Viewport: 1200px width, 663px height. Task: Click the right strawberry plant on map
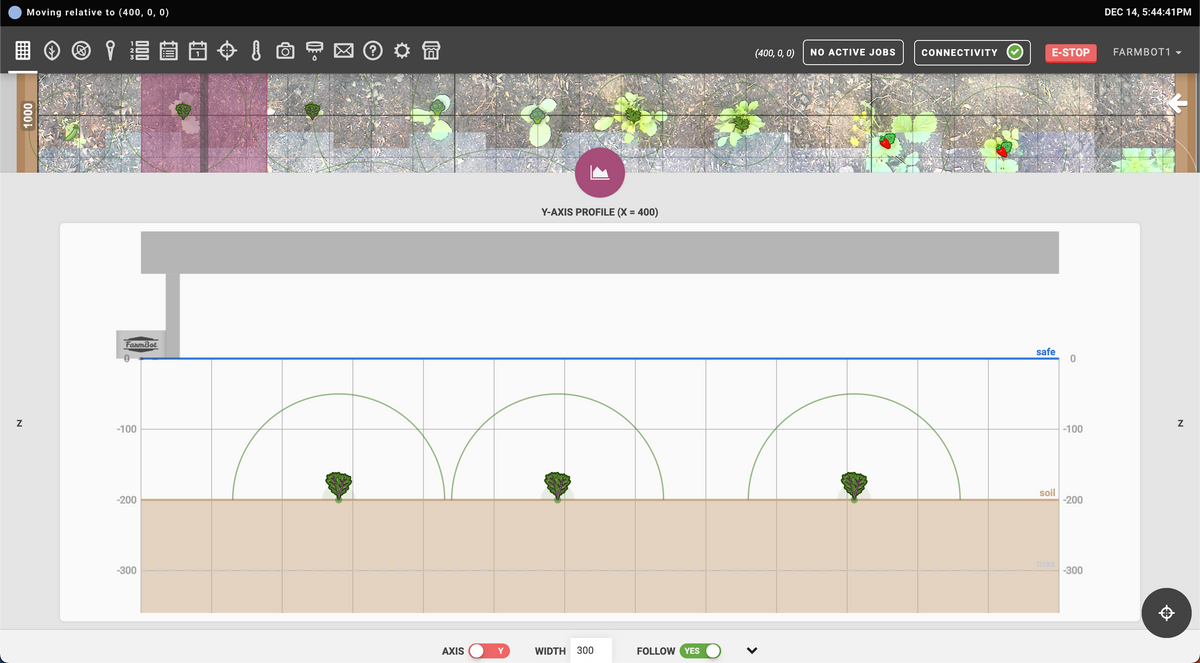(1003, 149)
